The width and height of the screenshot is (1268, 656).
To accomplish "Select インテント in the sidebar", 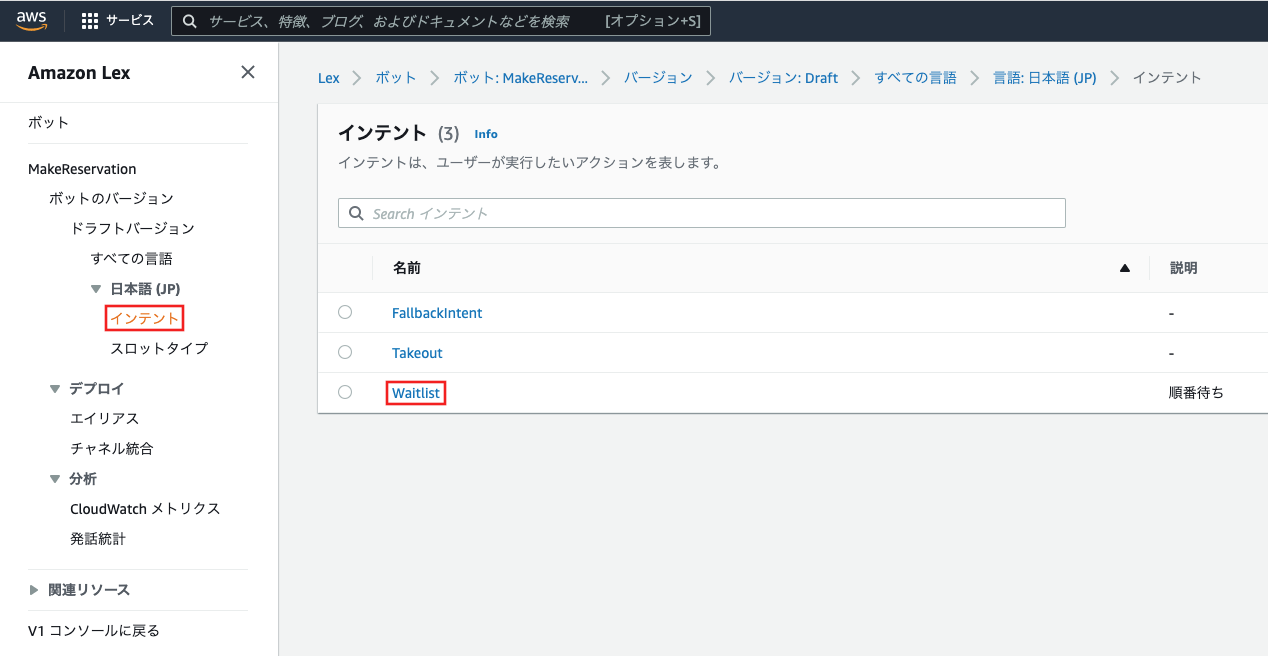I will (145, 319).
